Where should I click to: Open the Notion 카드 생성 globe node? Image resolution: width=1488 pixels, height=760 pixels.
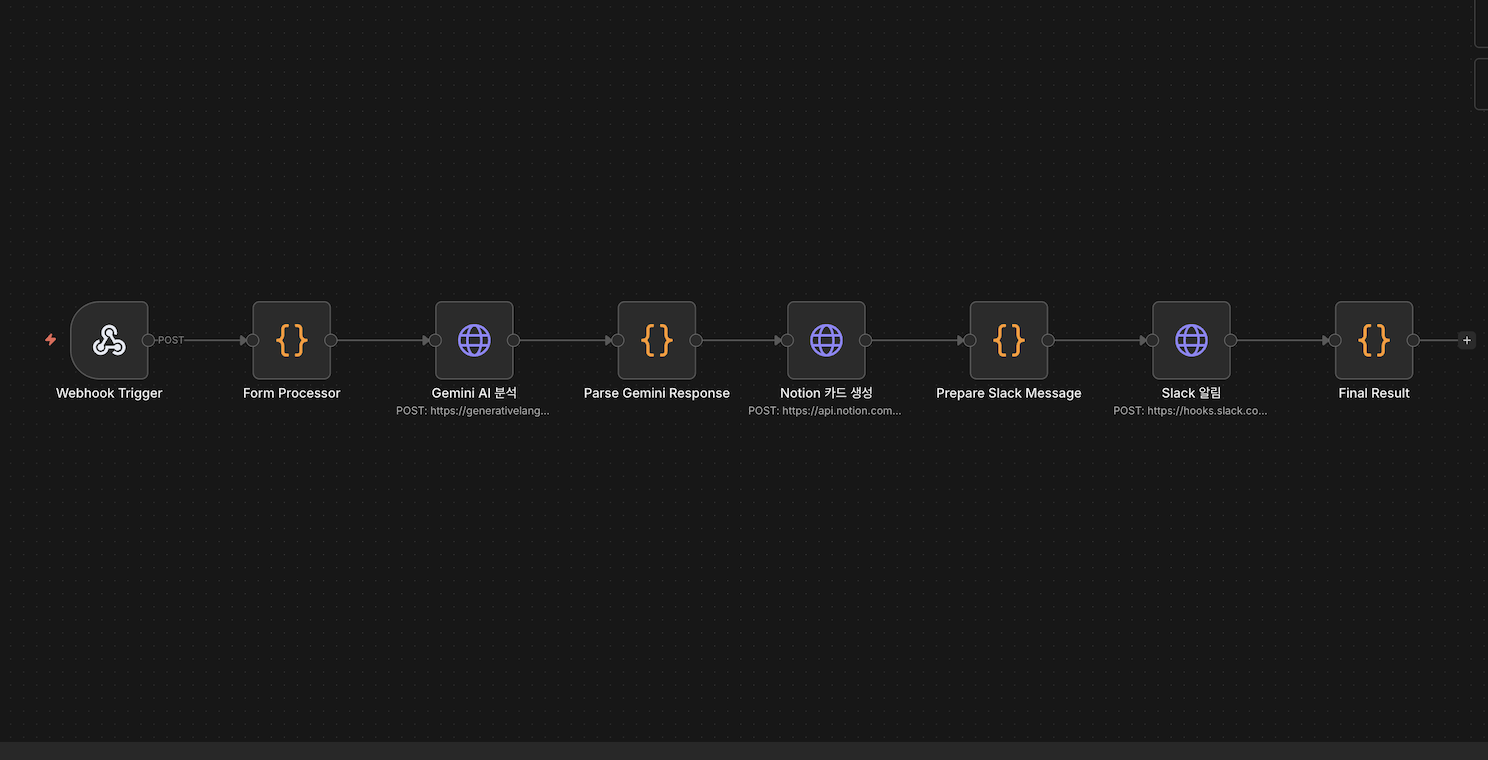click(x=826, y=340)
